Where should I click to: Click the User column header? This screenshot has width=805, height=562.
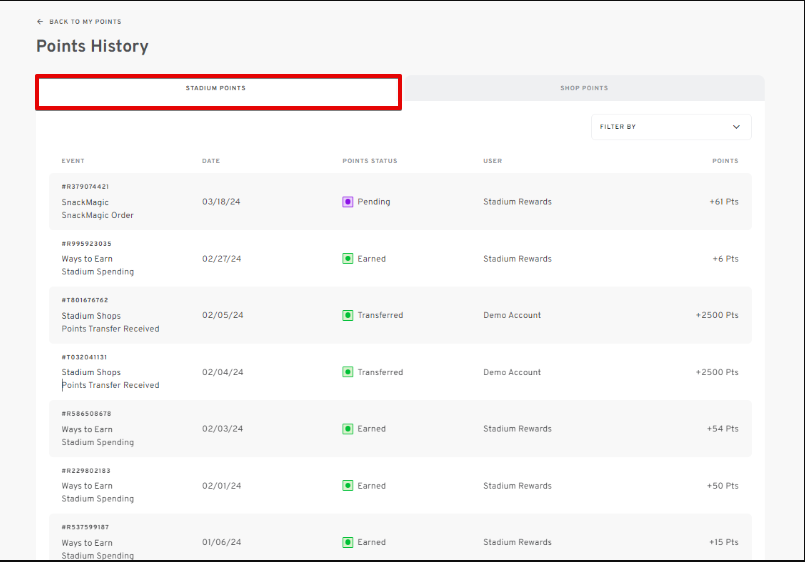pyautogui.click(x=493, y=161)
